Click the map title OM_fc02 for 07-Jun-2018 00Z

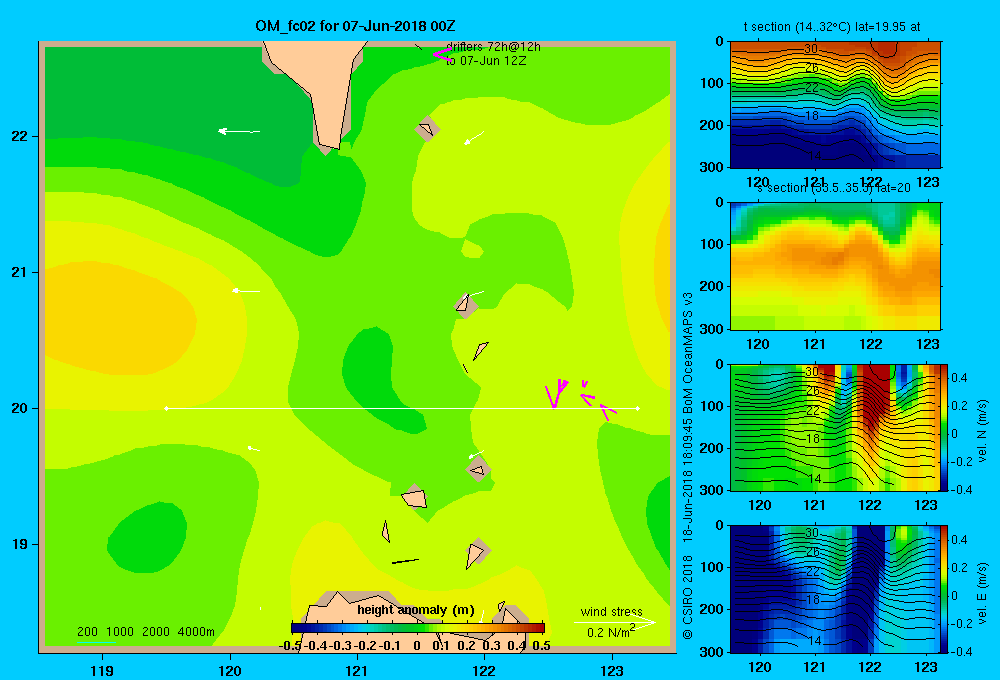pos(355,26)
